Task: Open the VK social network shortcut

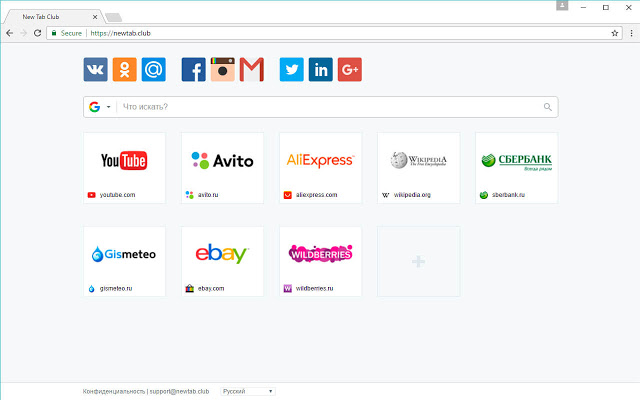Action: pyautogui.click(x=96, y=69)
